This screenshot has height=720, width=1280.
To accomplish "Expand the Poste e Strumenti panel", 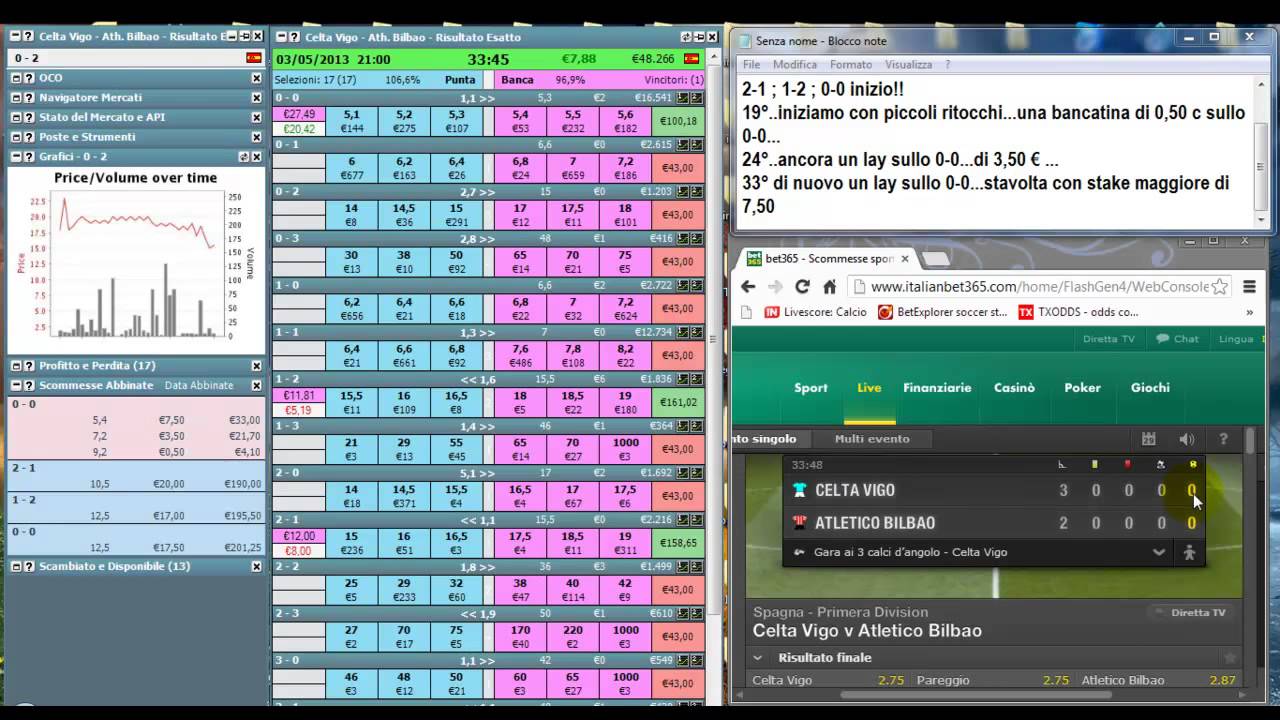I will pyautogui.click(x=17, y=137).
